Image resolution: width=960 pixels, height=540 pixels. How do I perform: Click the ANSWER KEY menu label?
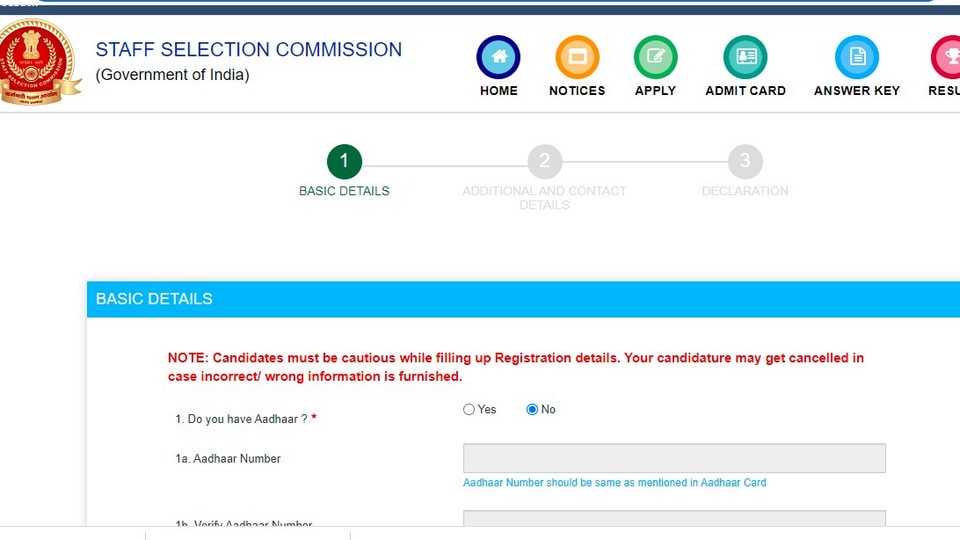coord(857,91)
